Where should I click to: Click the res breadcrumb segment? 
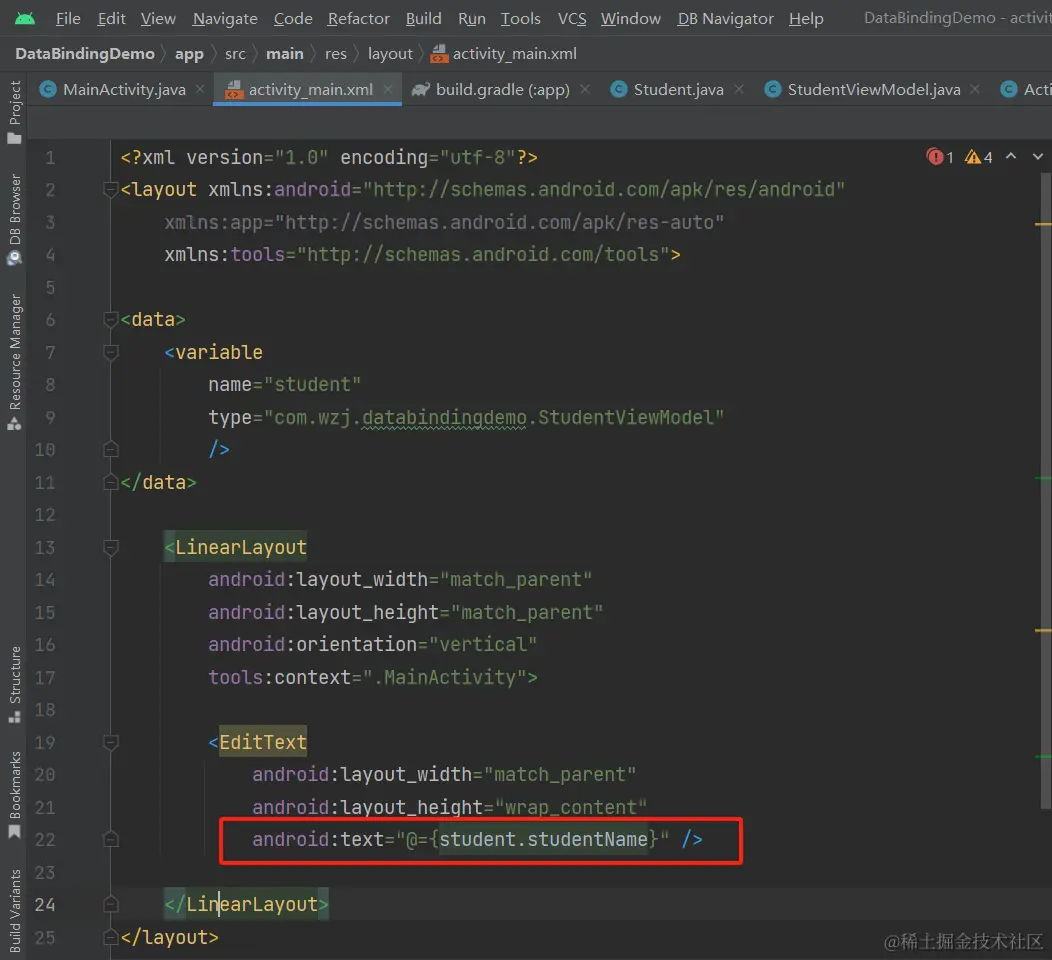click(335, 54)
